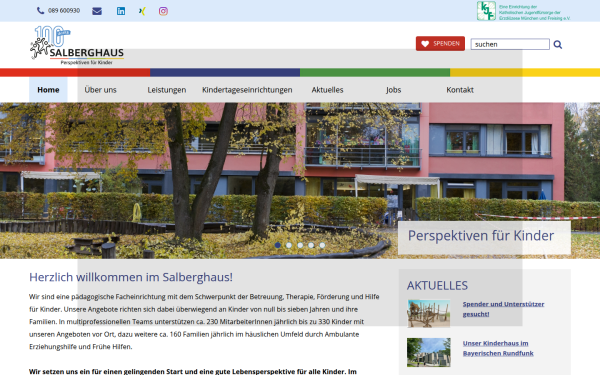Select the second slider dot
Image resolution: width=600 pixels, height=375 pixels.
pos(289,245)
